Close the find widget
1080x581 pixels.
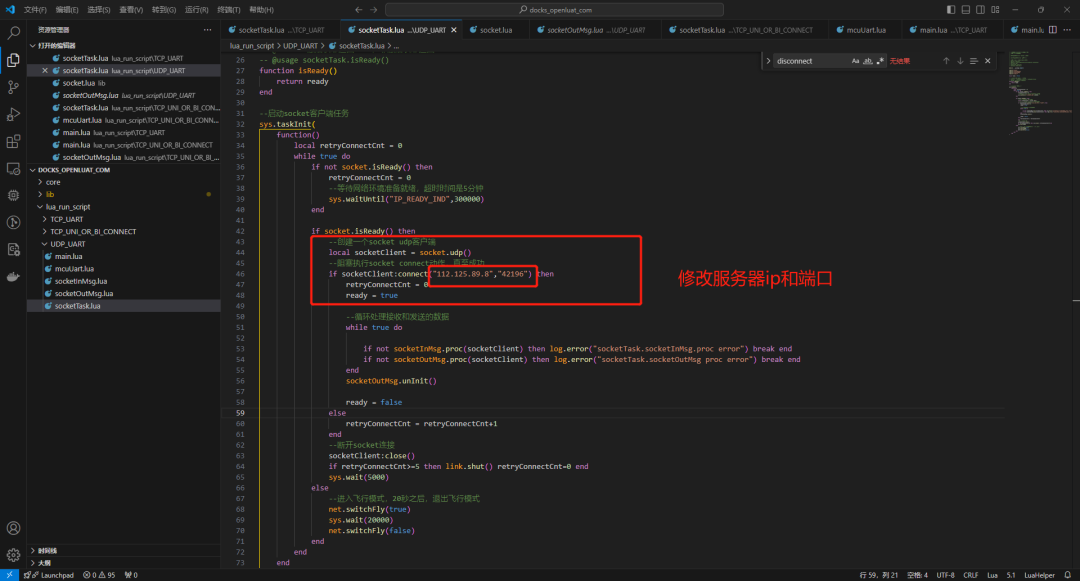[x=988, y=61]
